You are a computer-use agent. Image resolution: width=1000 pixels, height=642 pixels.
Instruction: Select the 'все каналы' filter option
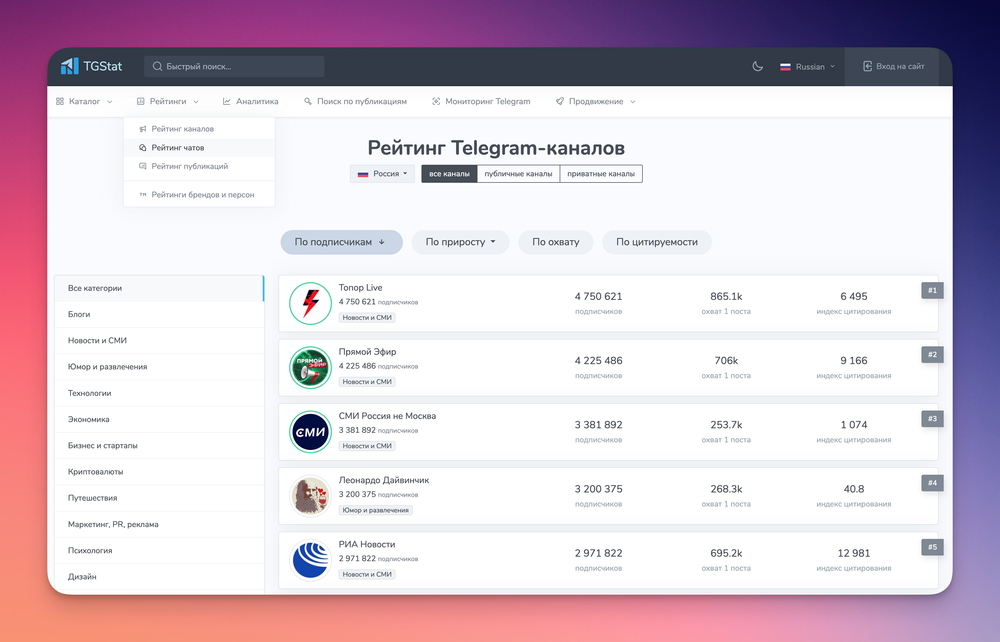coord(448,173)
